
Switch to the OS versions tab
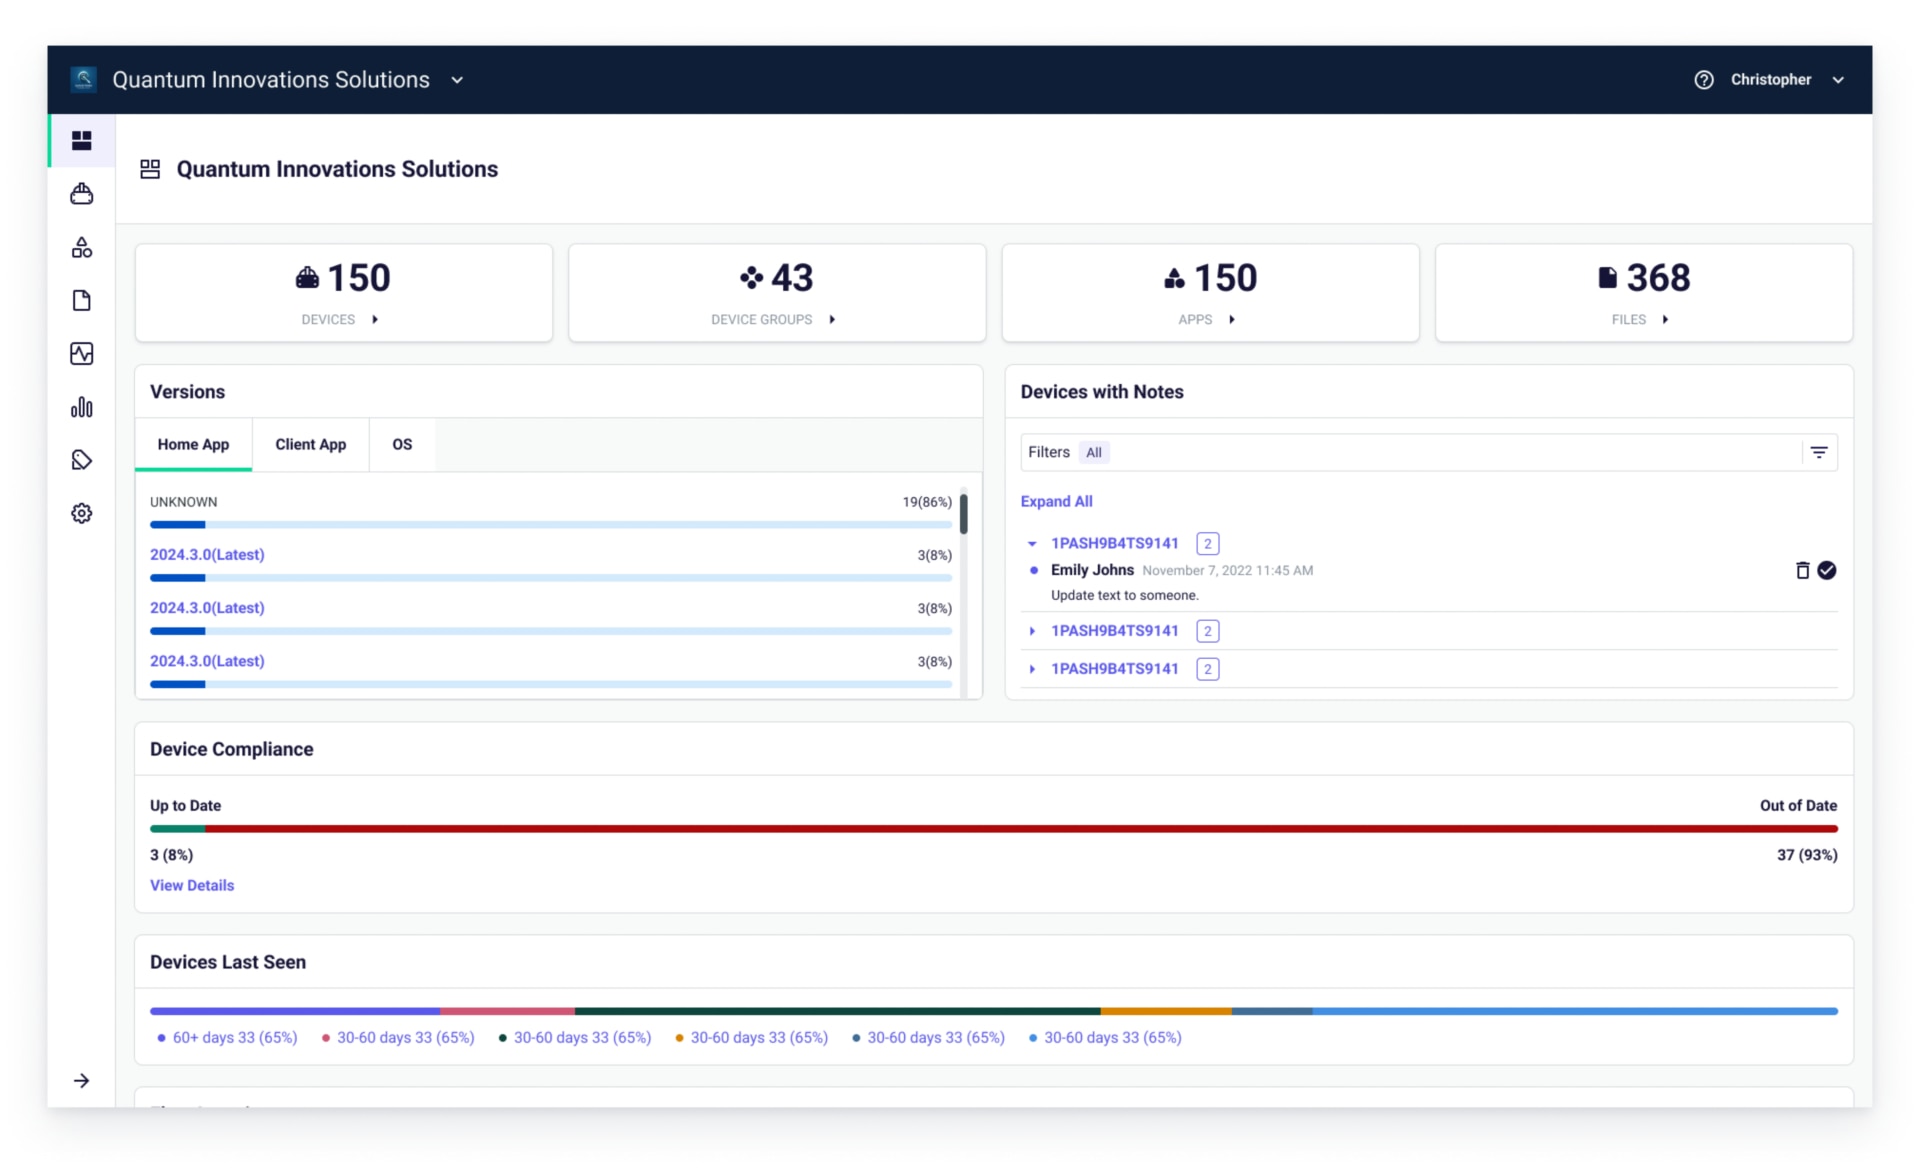pyautogui.click(x=402, y=445)
